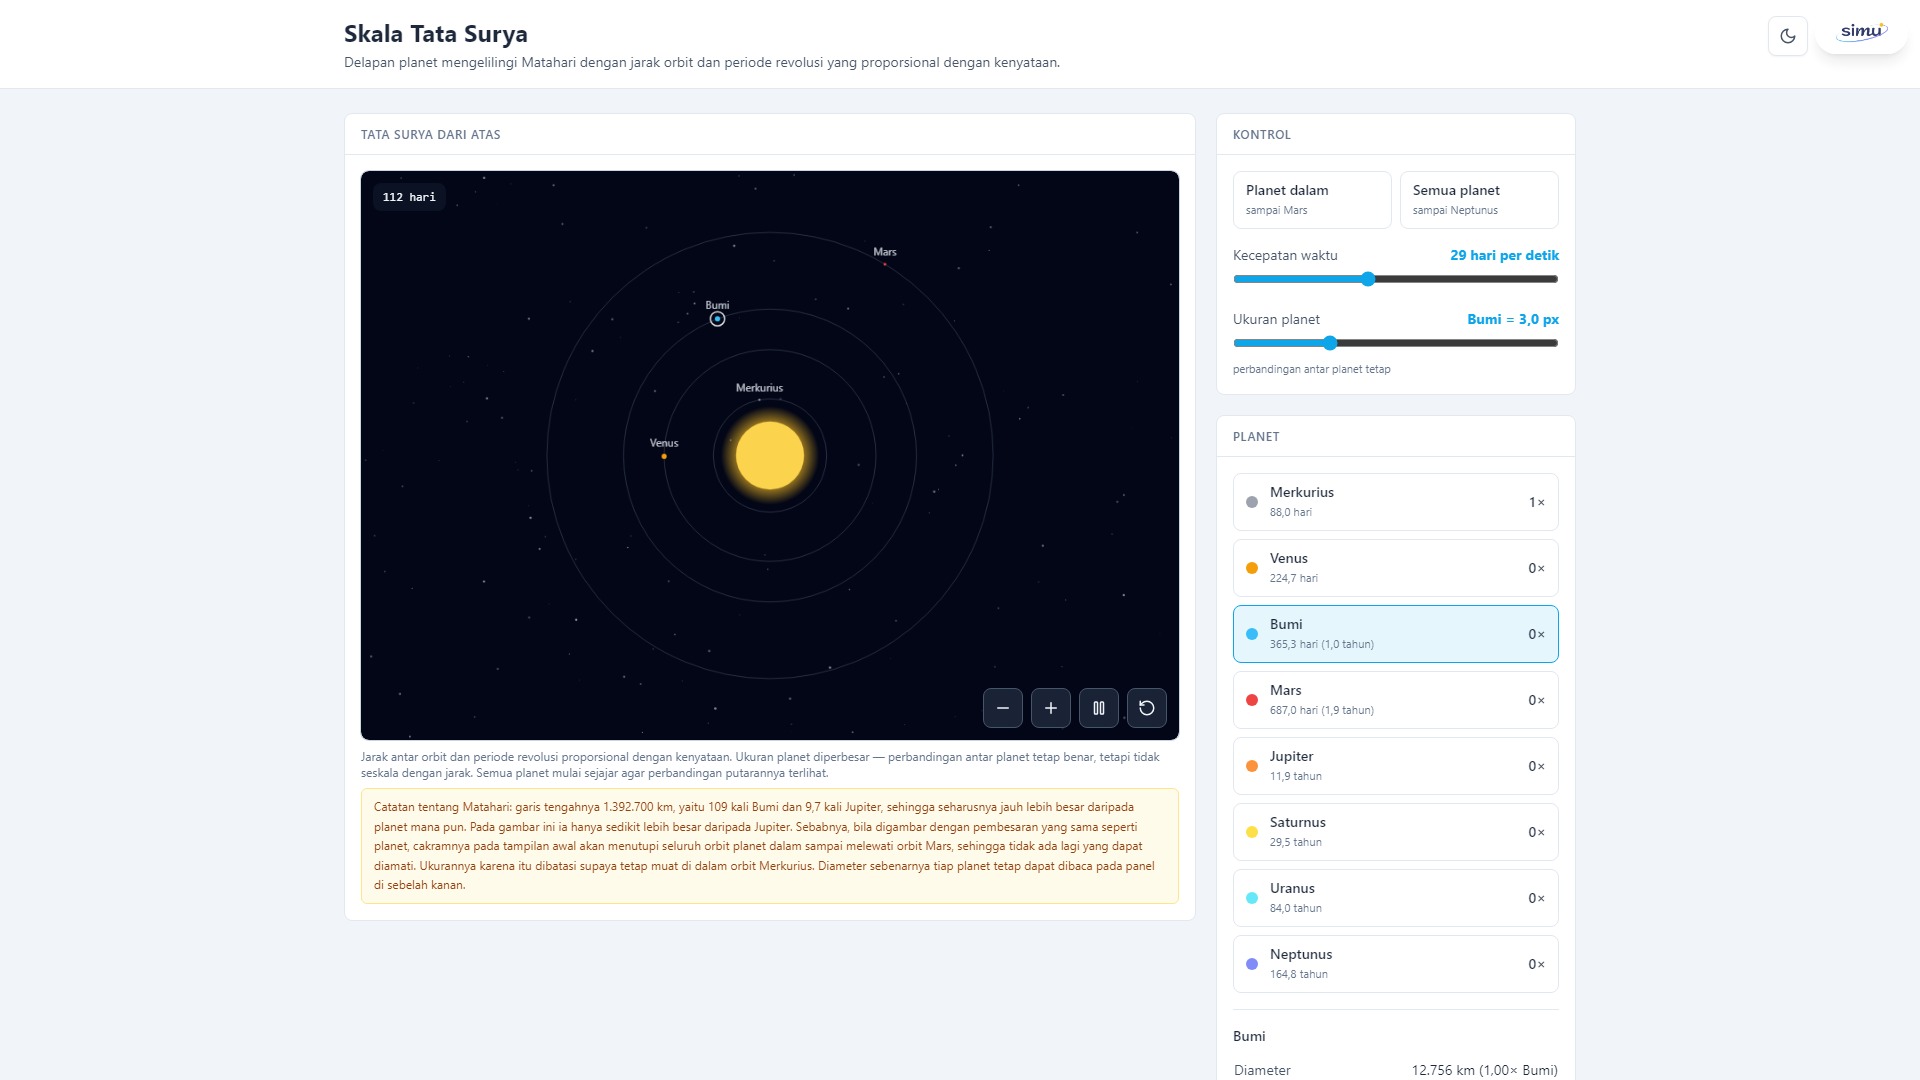Choose Jupiter from the planet list
This screenshot has width=1920, height=1080.
tap(1395, 766)
